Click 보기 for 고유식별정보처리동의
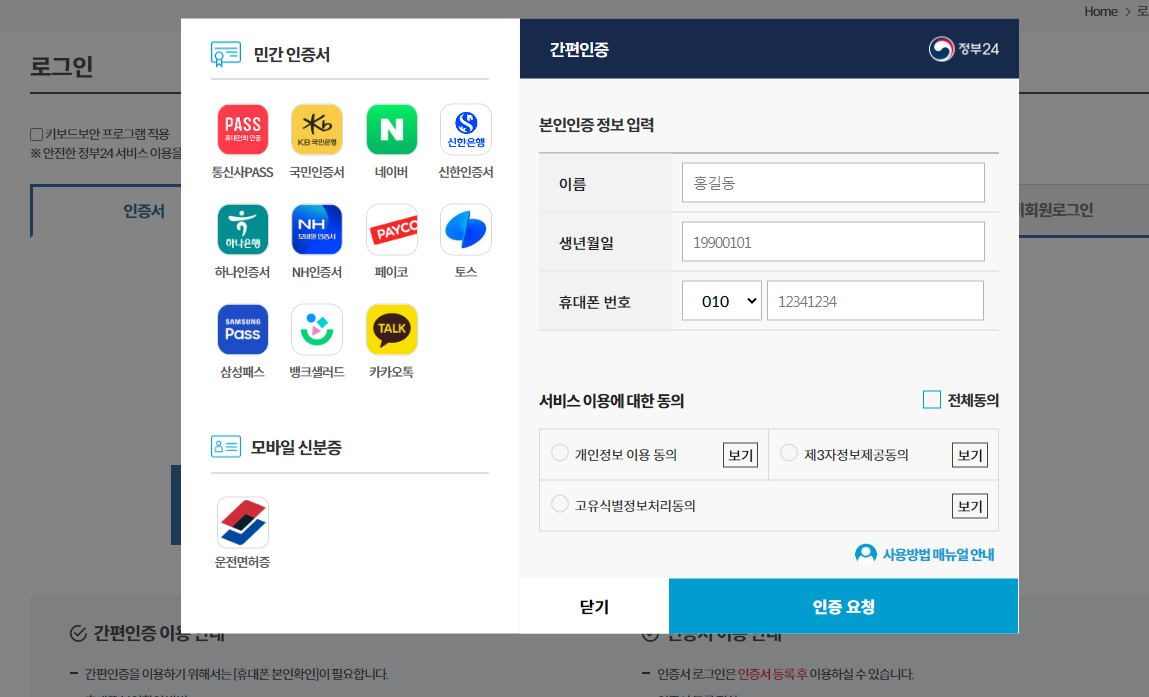Screen dimensions: 1149x697 pos(969,506)
